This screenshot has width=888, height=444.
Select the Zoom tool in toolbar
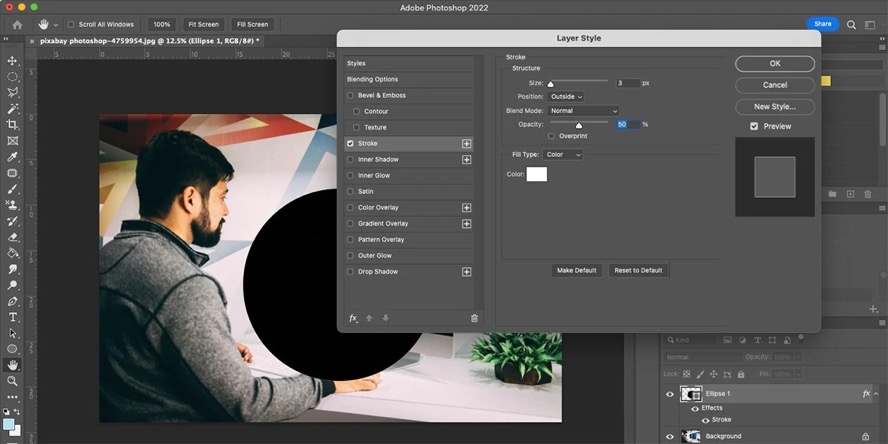click(x=13, y=381)
